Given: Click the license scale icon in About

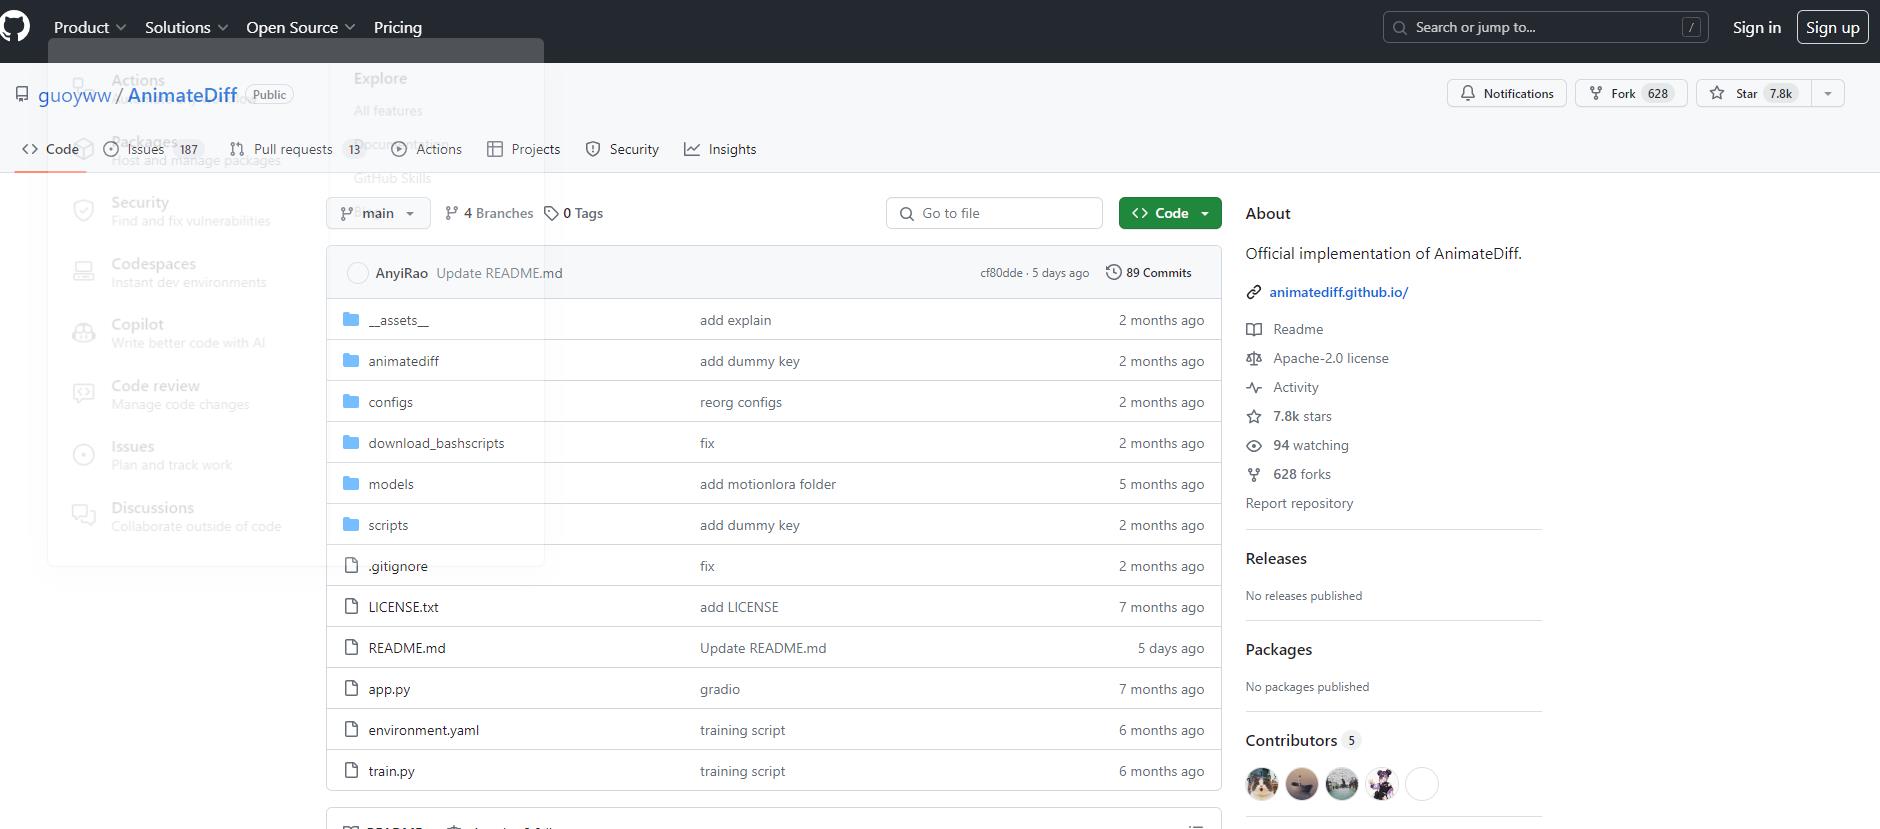Looking at the screenshot, I should (1254, 358).
